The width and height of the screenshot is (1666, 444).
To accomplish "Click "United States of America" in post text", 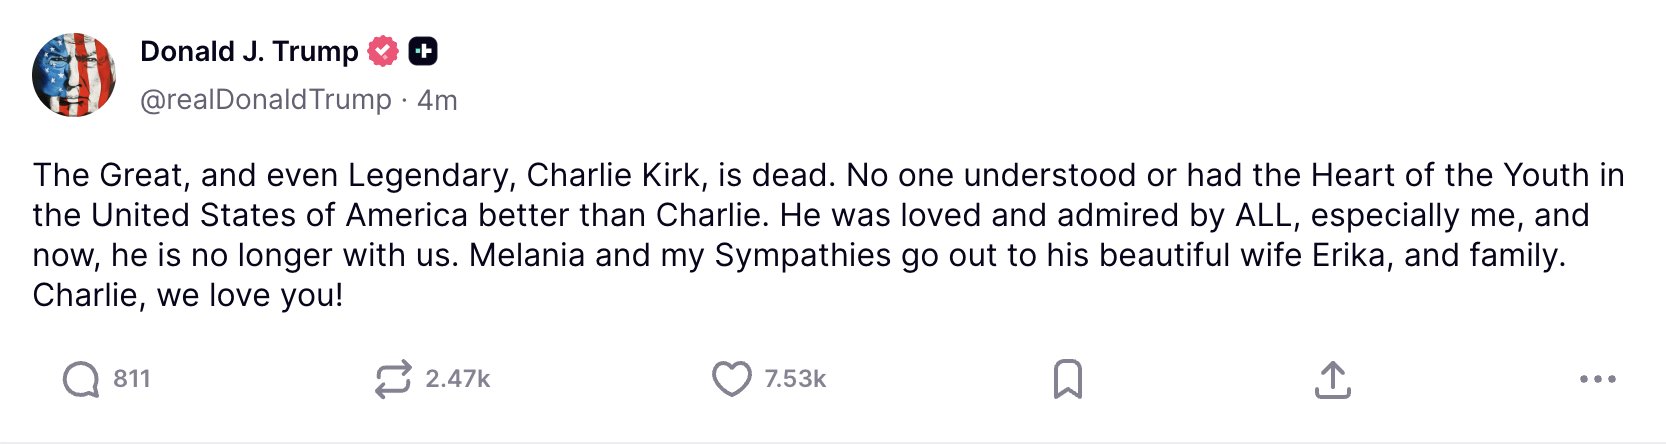I will [280, 215].
